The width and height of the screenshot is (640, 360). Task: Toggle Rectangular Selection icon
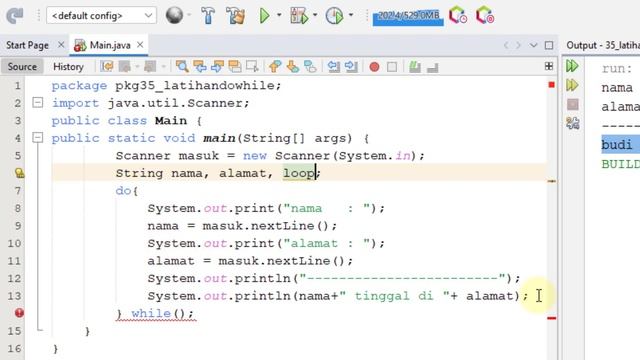(252, 66)
